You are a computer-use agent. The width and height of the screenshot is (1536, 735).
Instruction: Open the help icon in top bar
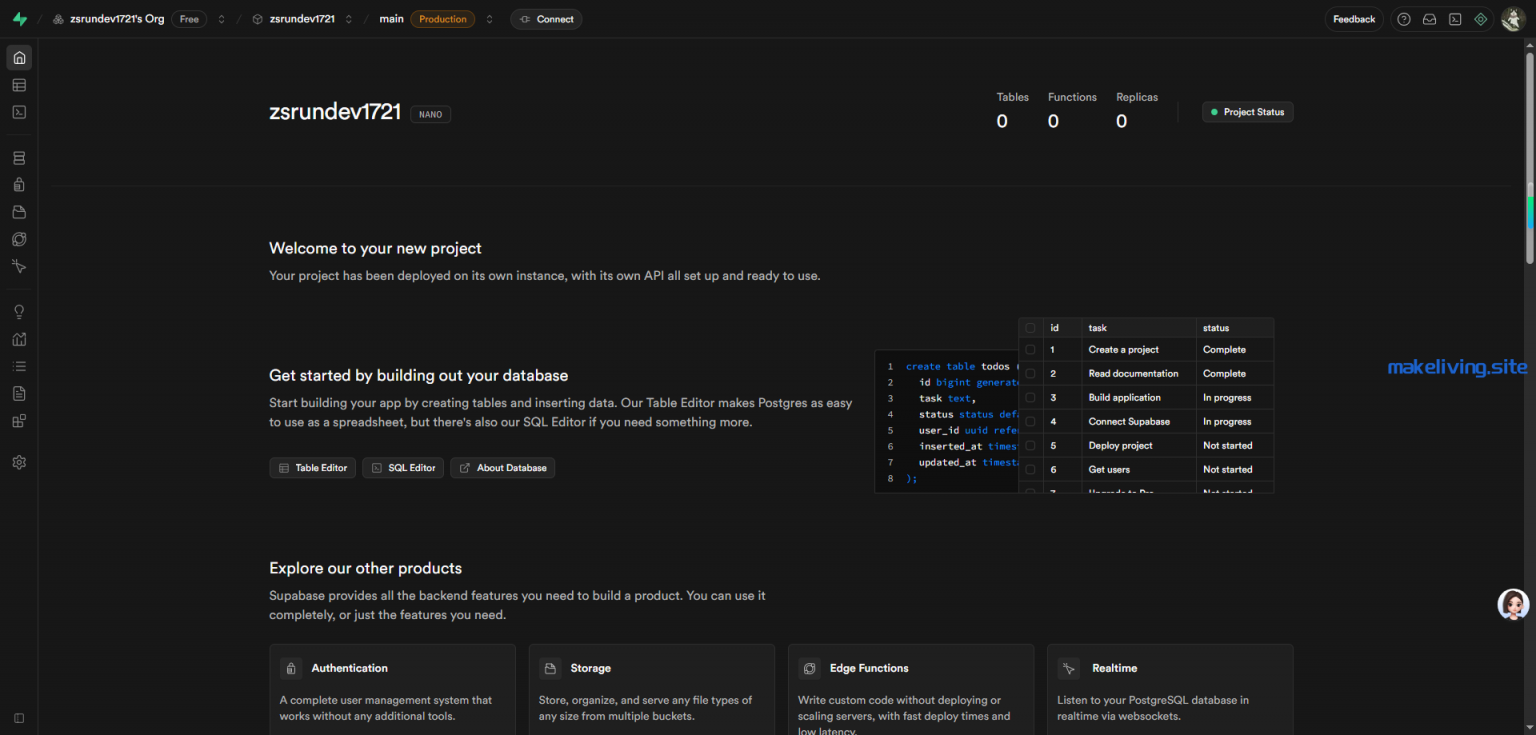pos(1404,19)
